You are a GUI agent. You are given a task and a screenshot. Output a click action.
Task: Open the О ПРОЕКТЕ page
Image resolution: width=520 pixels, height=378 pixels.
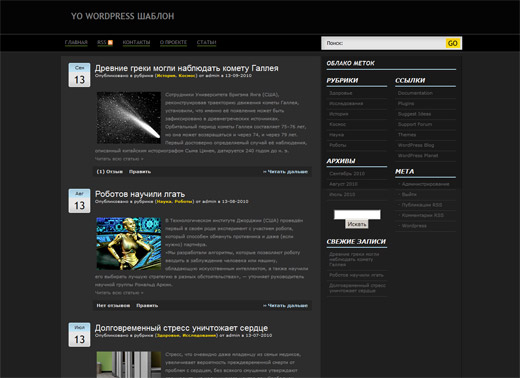[173, 42]
